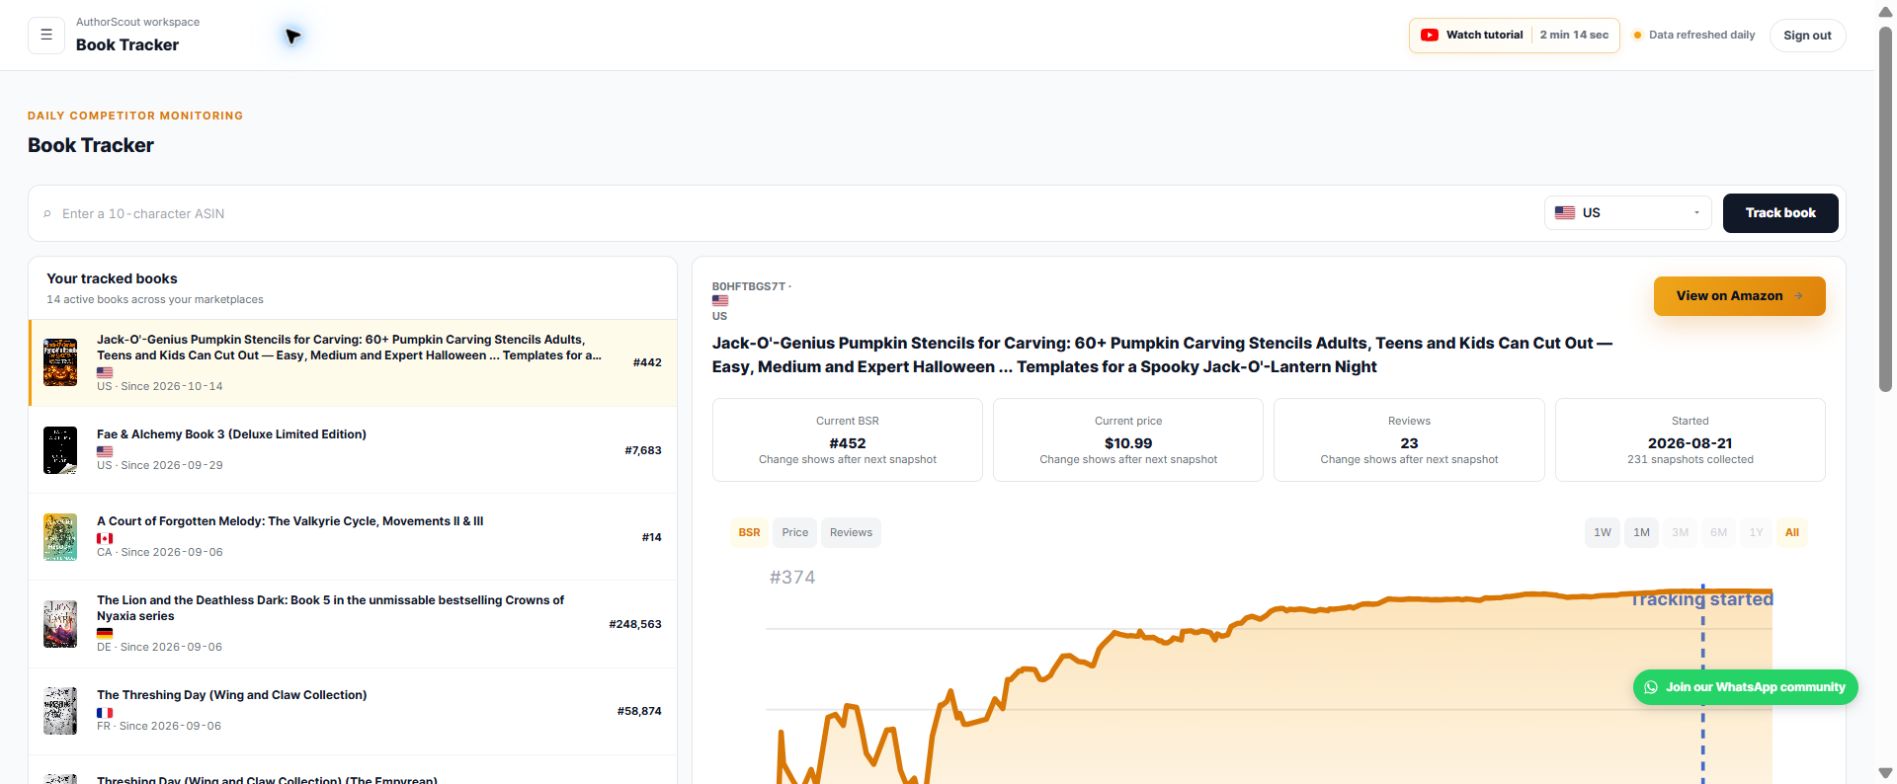Click the Started 2026-08-21 card
This screenshot has height=784, width=1897.
point(1690,440)
